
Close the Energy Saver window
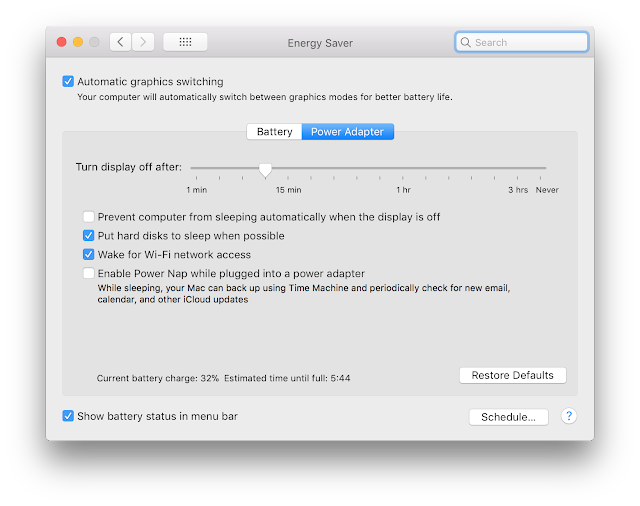click(62, 42)
